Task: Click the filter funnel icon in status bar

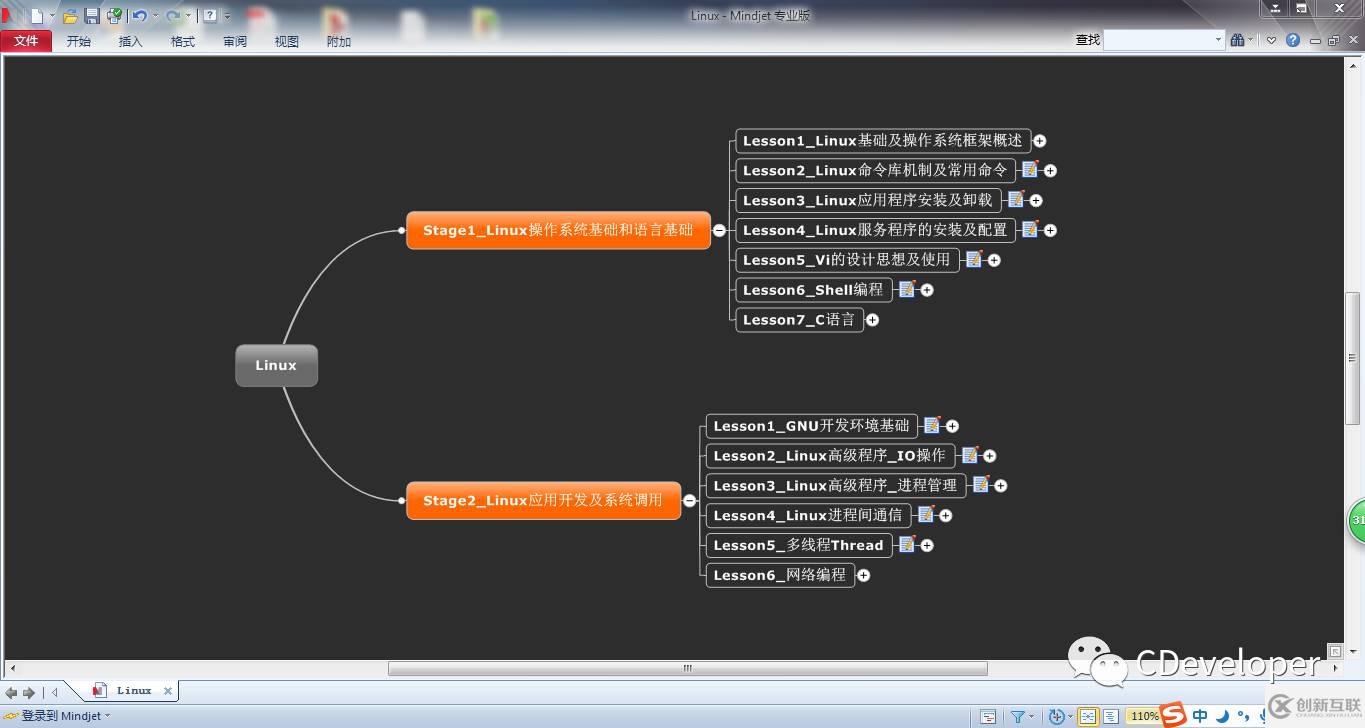Action: point(1017,716)
